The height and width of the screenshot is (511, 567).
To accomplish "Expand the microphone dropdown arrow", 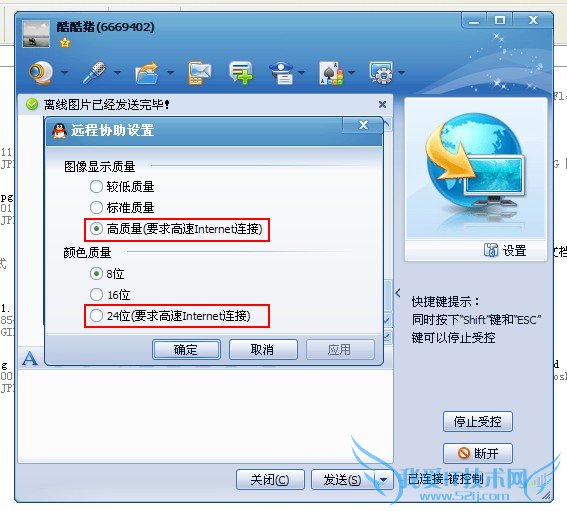I will click(118, 73).
